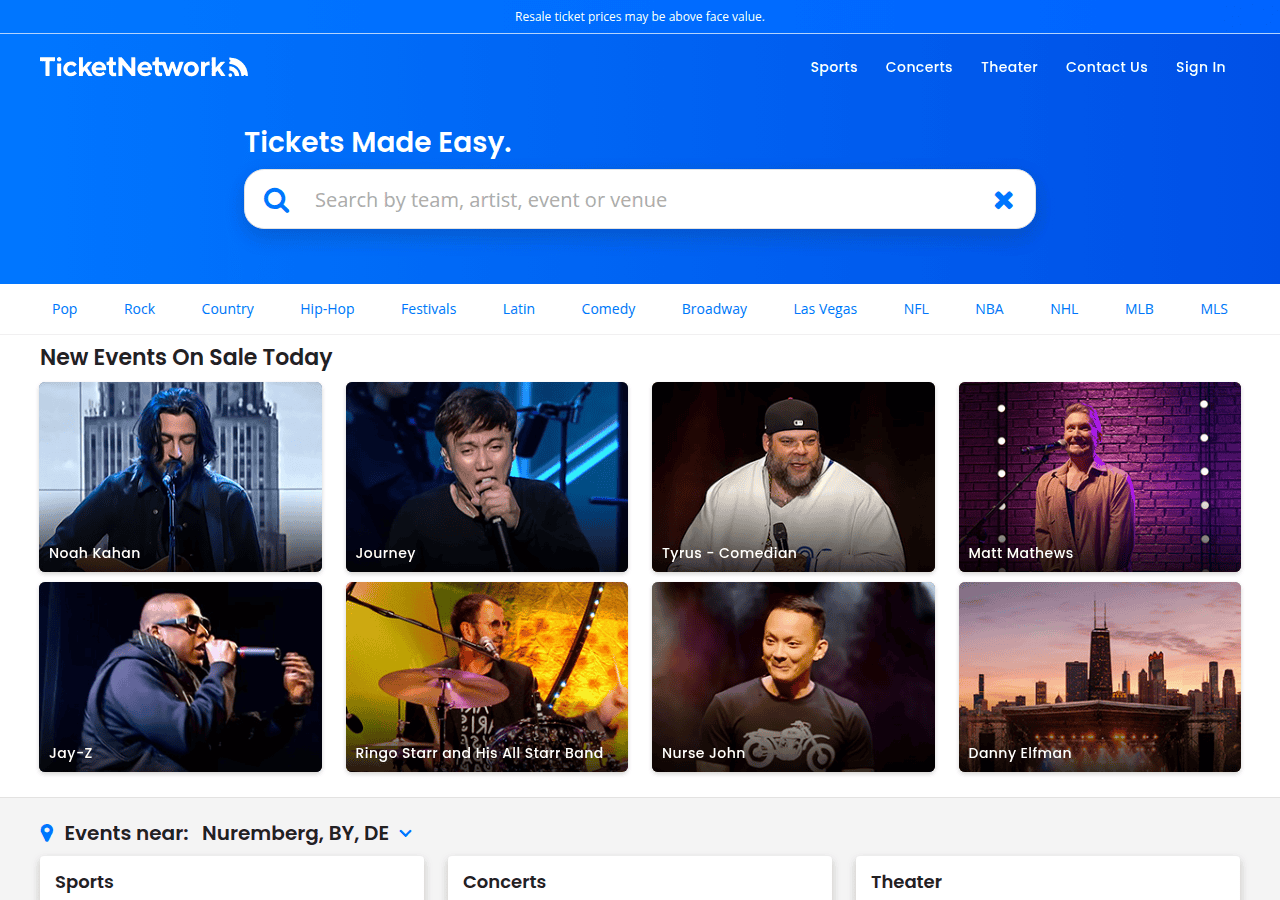Browse MLS tickets link
The height and width of the screenshot is (900, 1280).
point(1214,309)
